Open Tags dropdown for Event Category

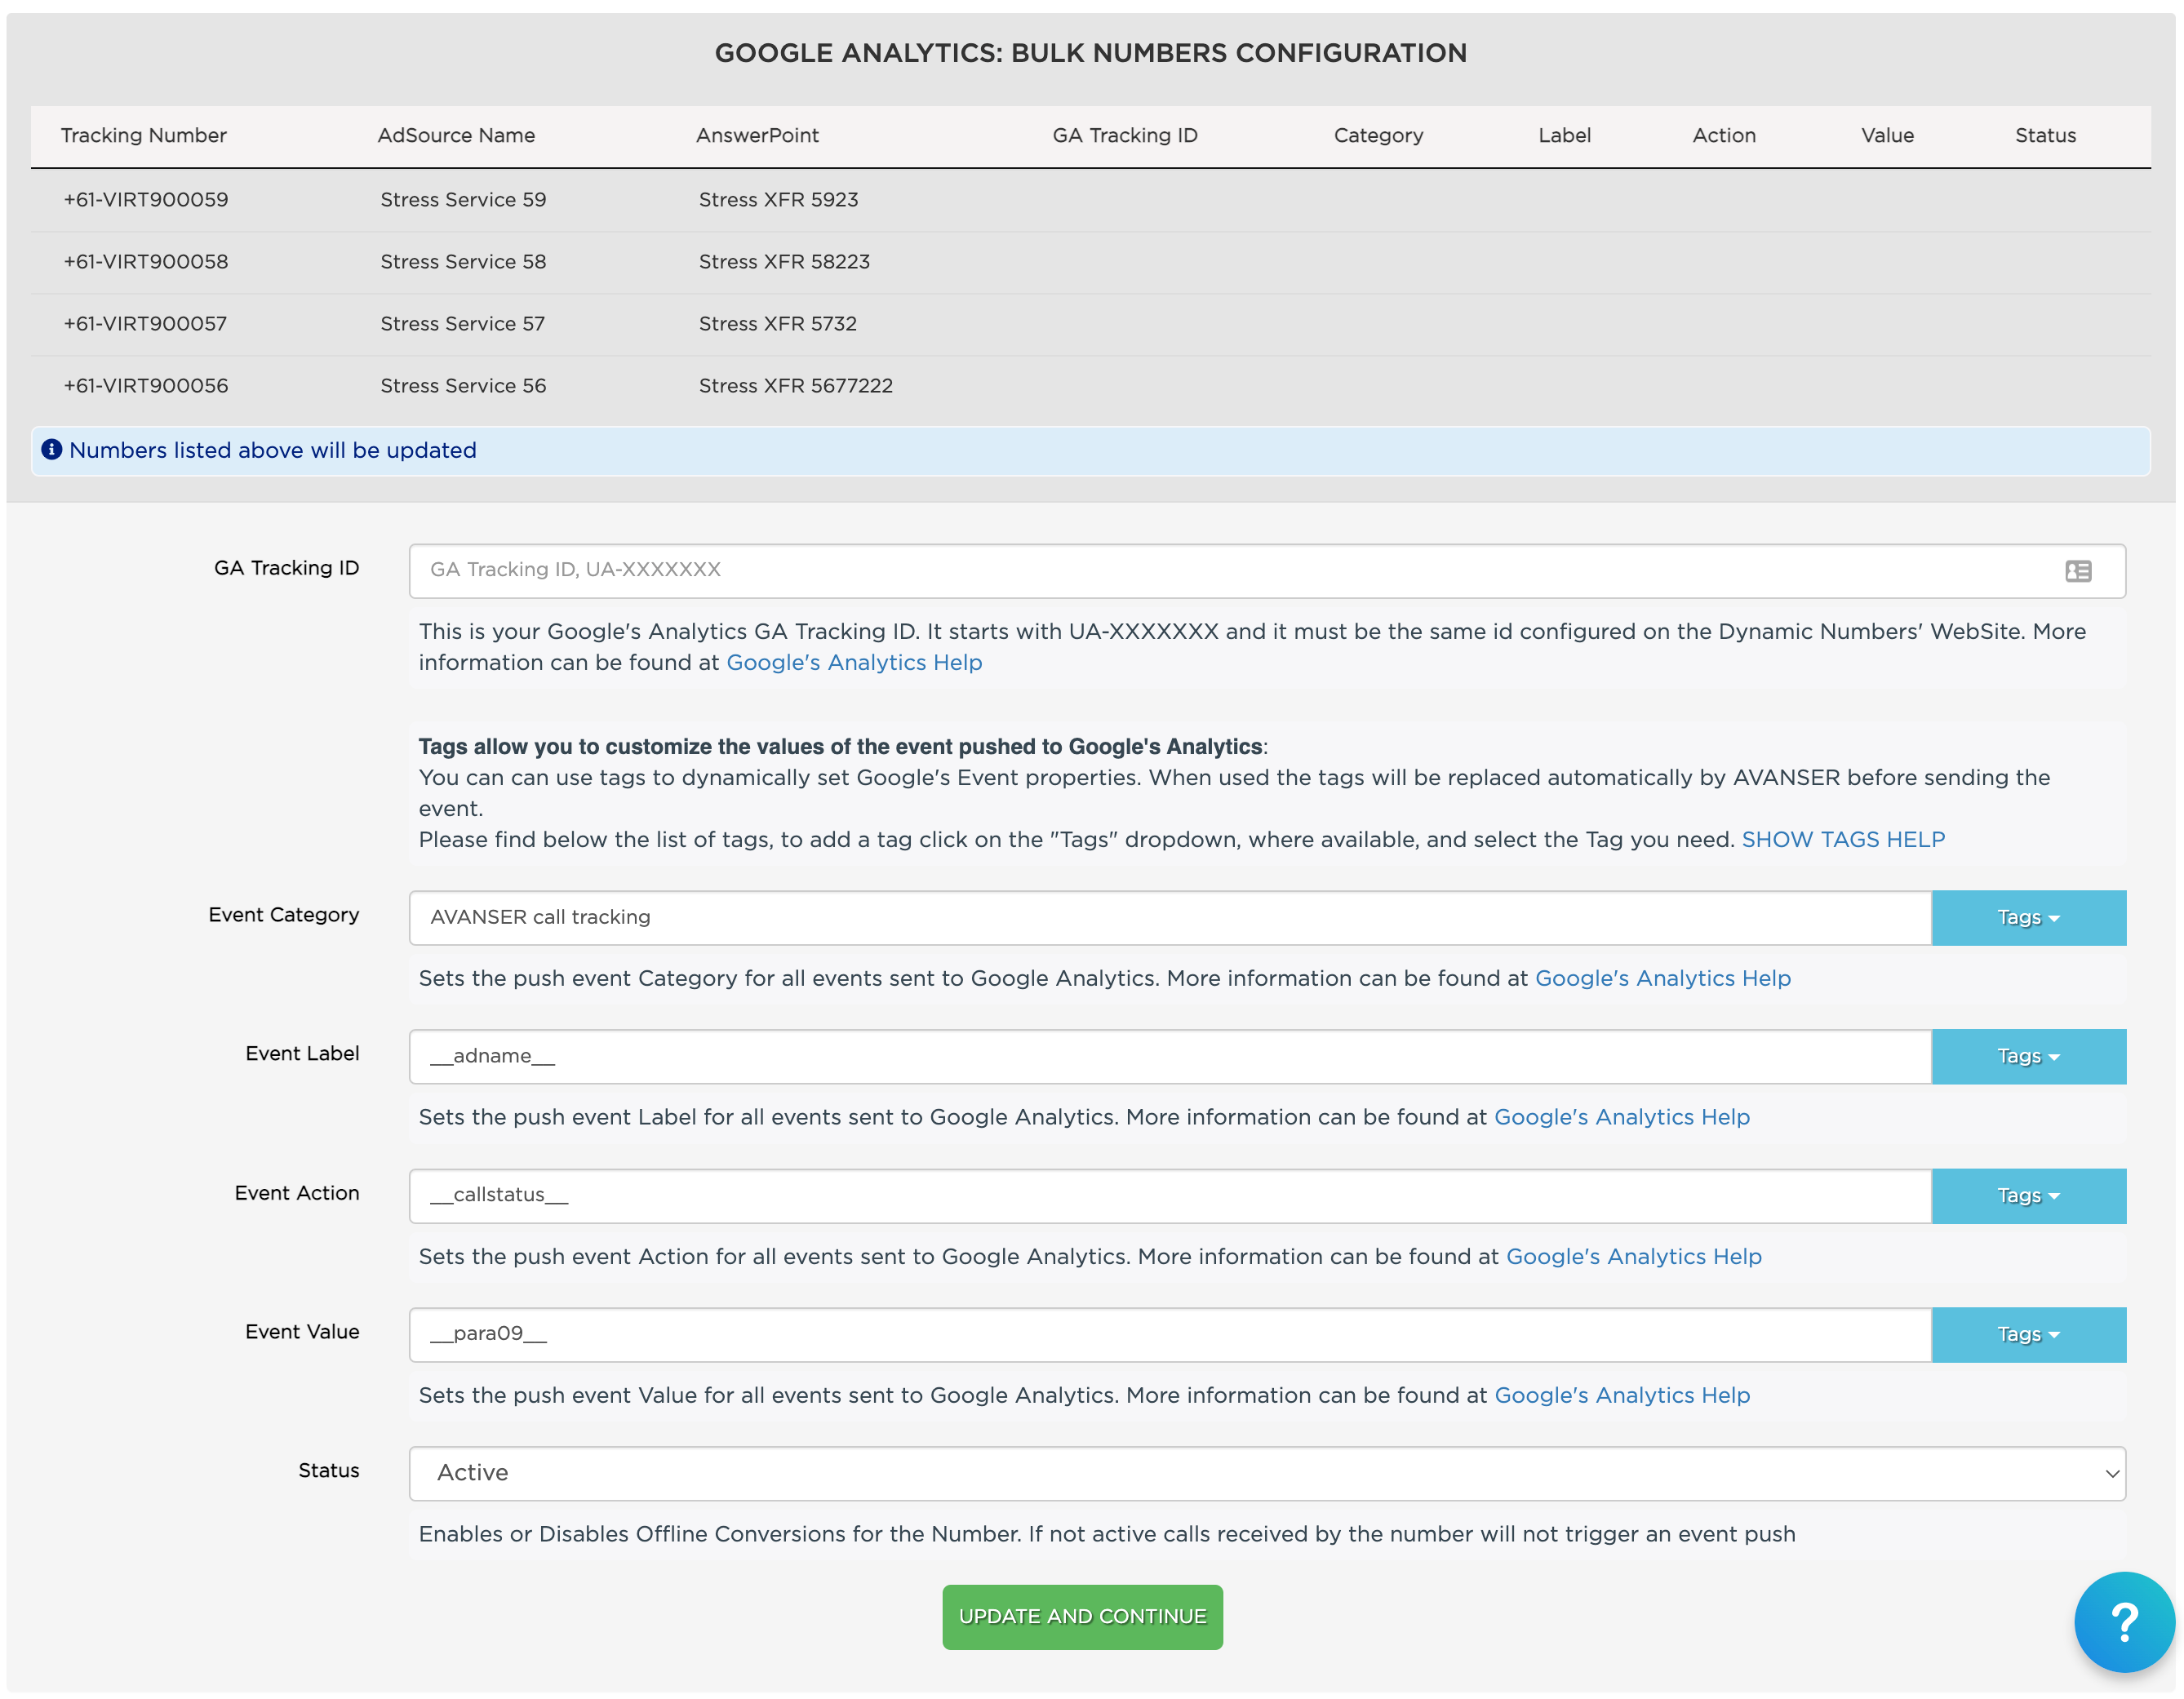point(2028,917)
